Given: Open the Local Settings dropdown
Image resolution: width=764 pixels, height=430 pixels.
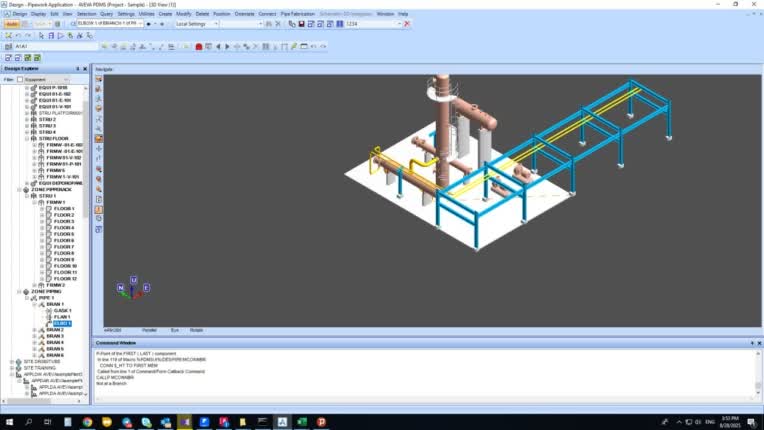Looking at the screenshot, I should (x=216, y=24).
